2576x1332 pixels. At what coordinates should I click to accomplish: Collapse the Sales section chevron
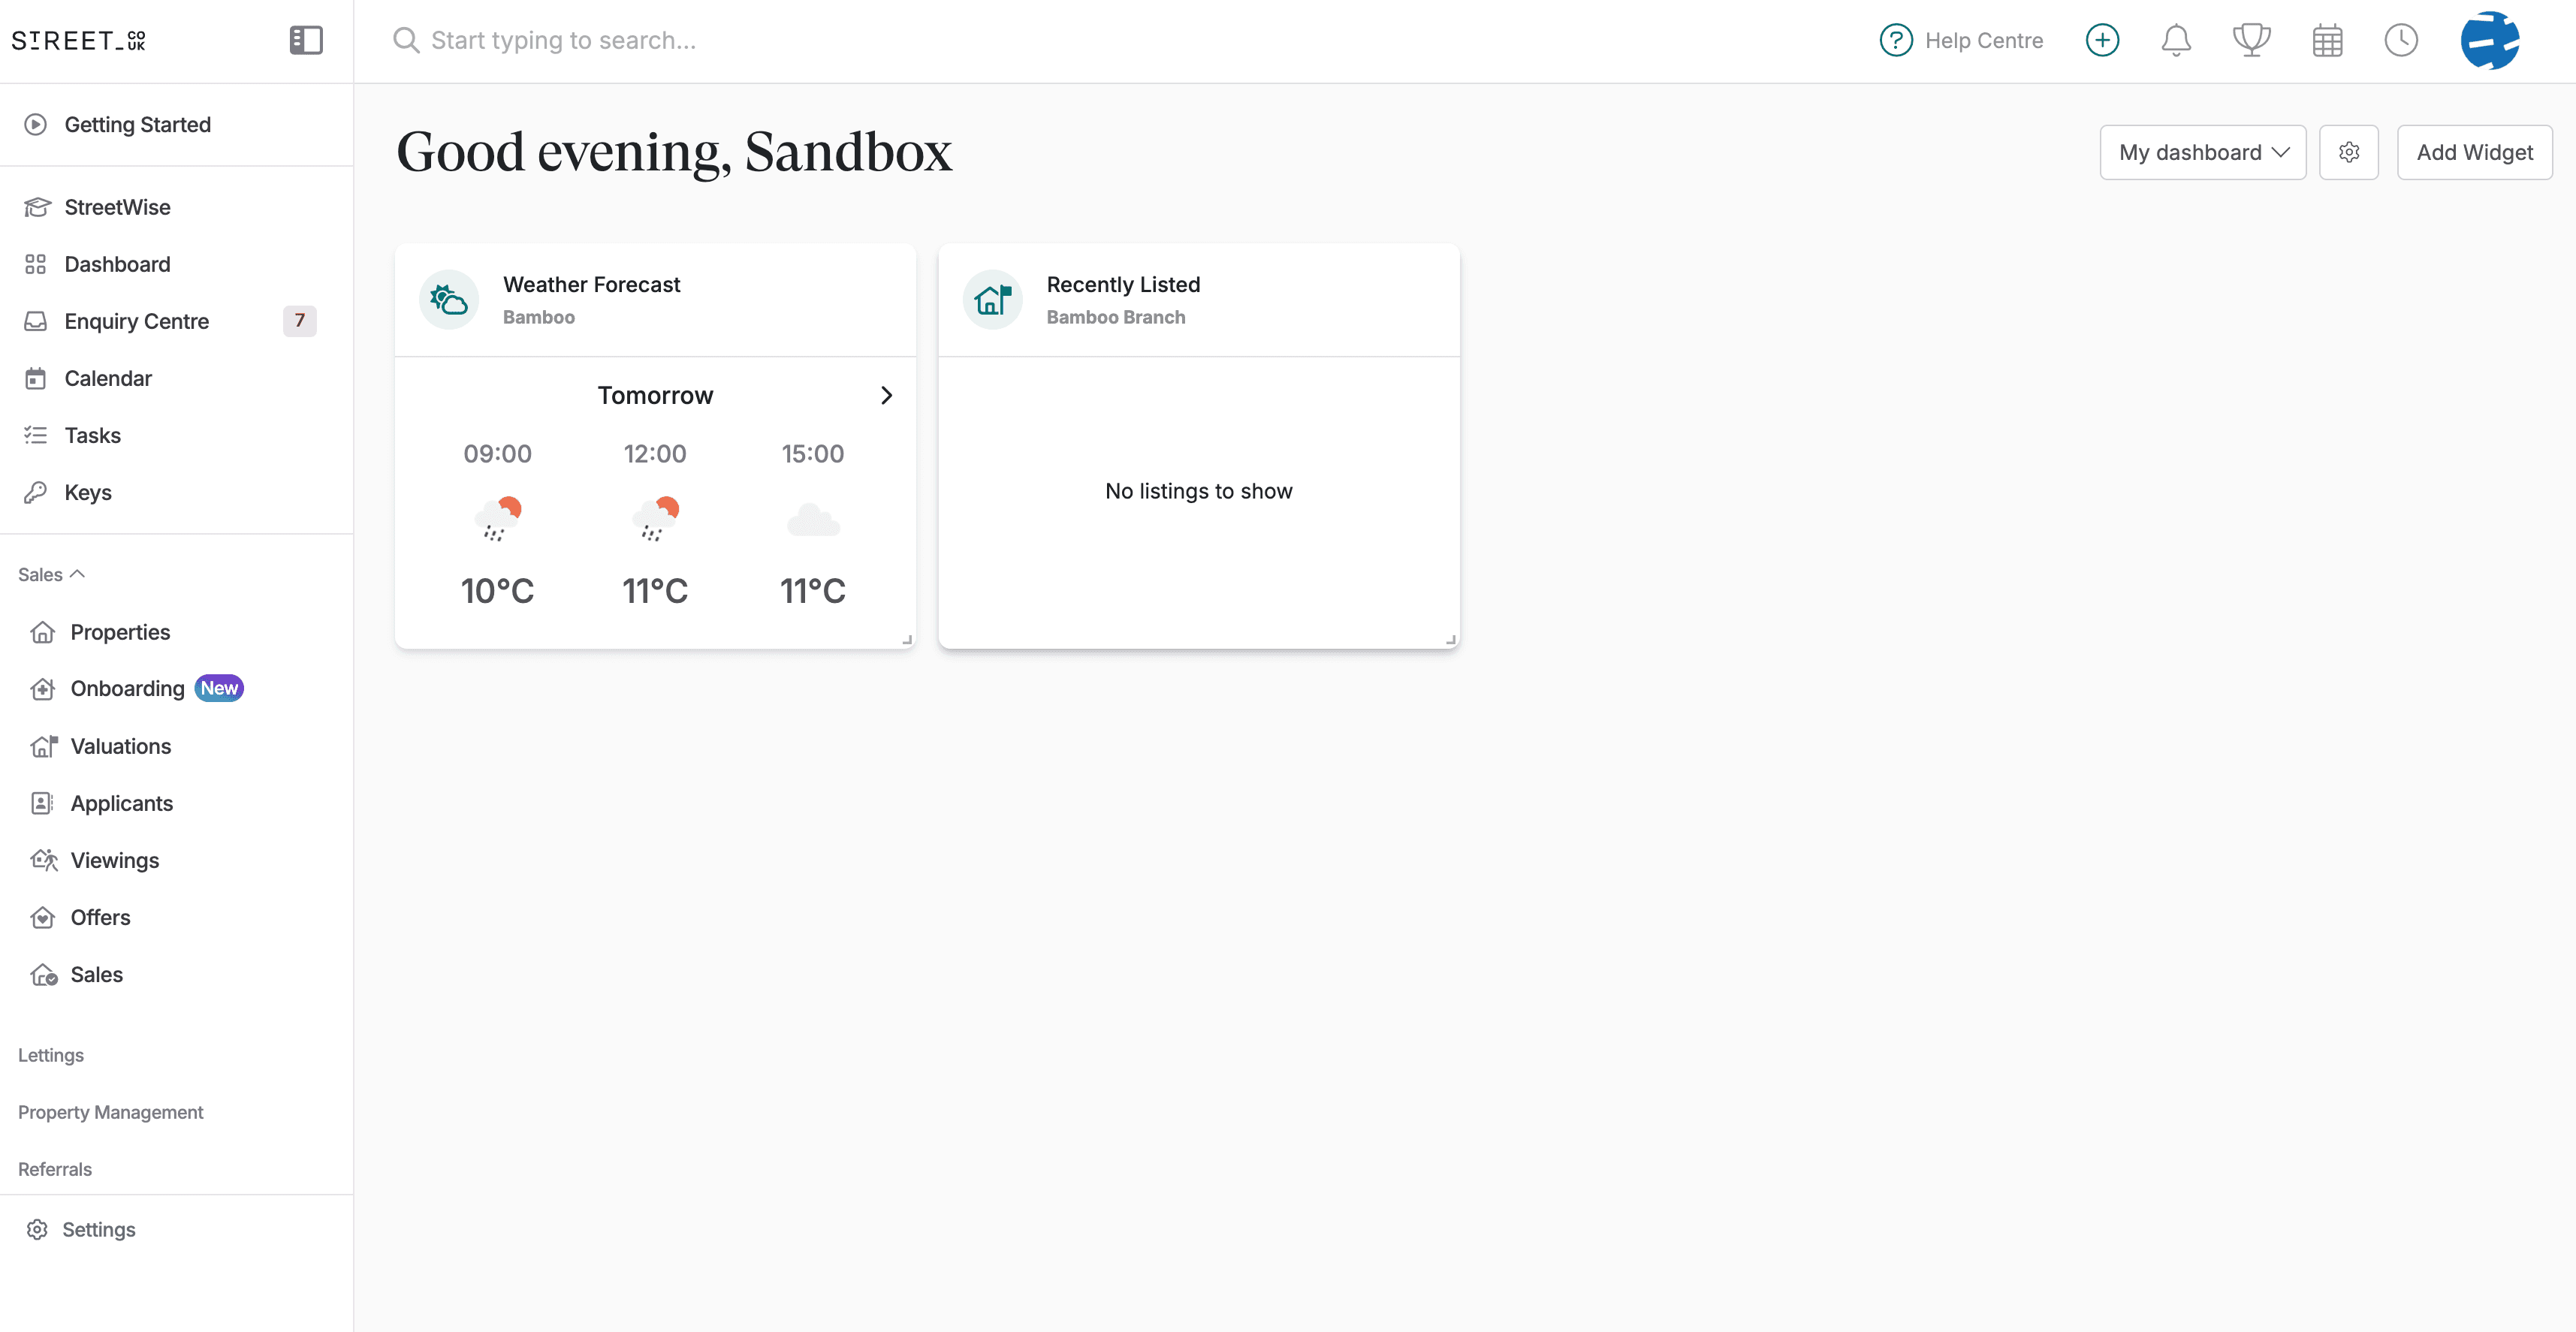point(78,573)
